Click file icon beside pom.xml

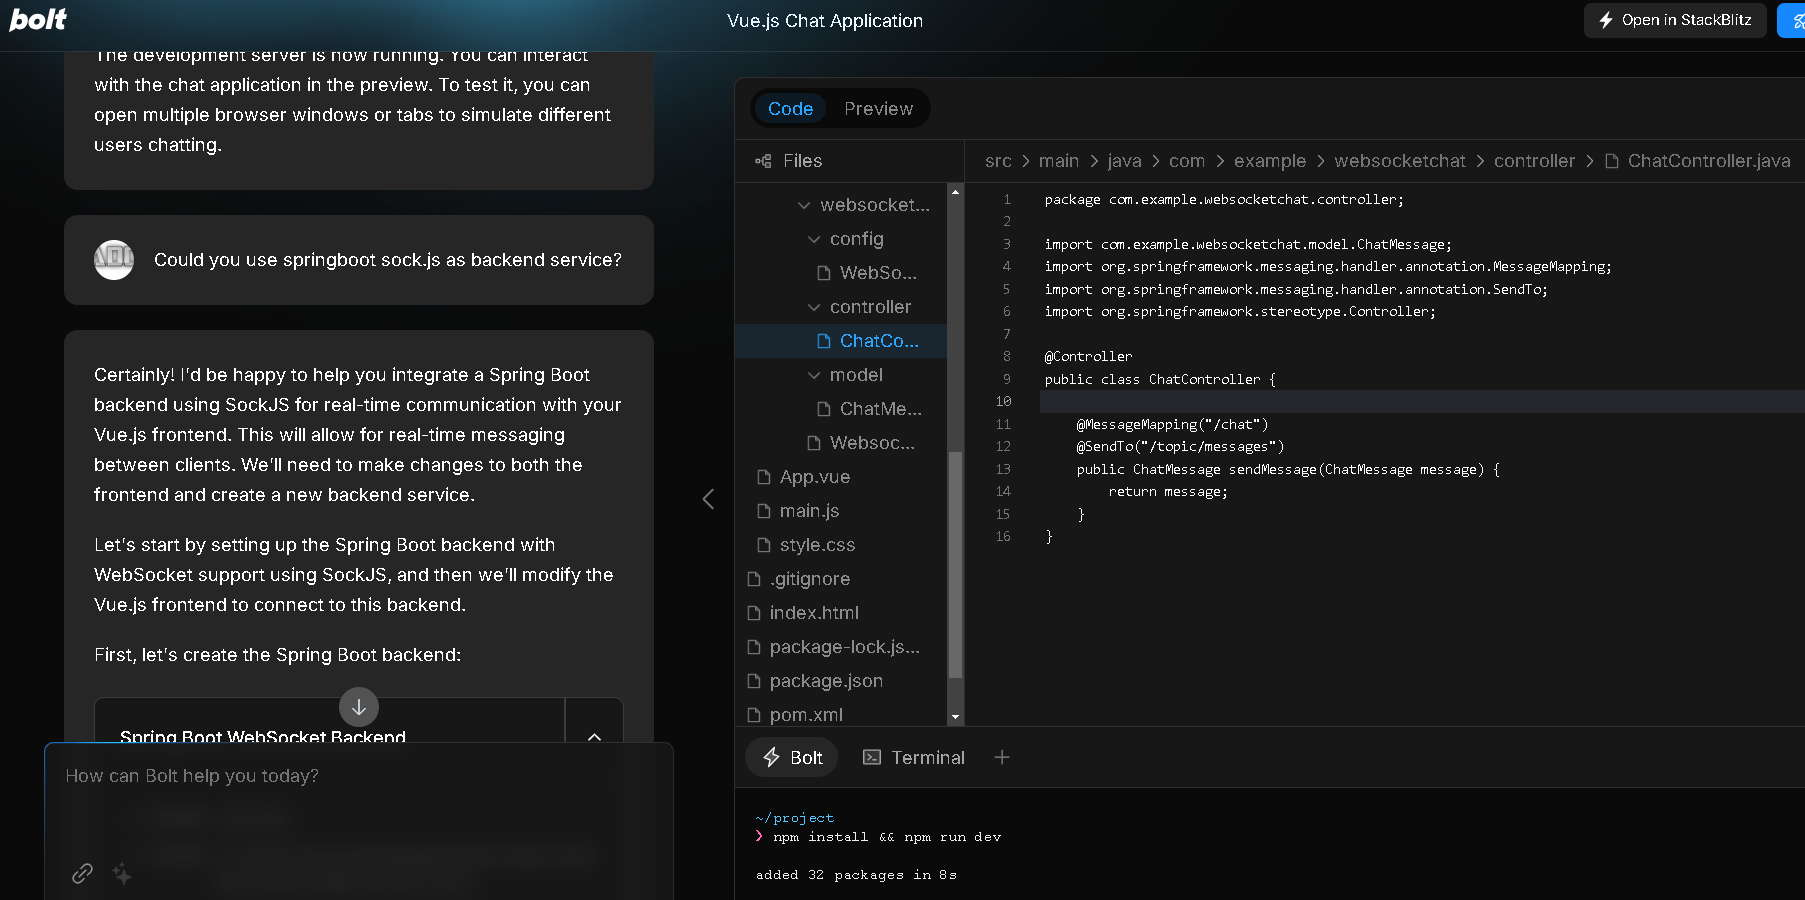pos(754,715)
